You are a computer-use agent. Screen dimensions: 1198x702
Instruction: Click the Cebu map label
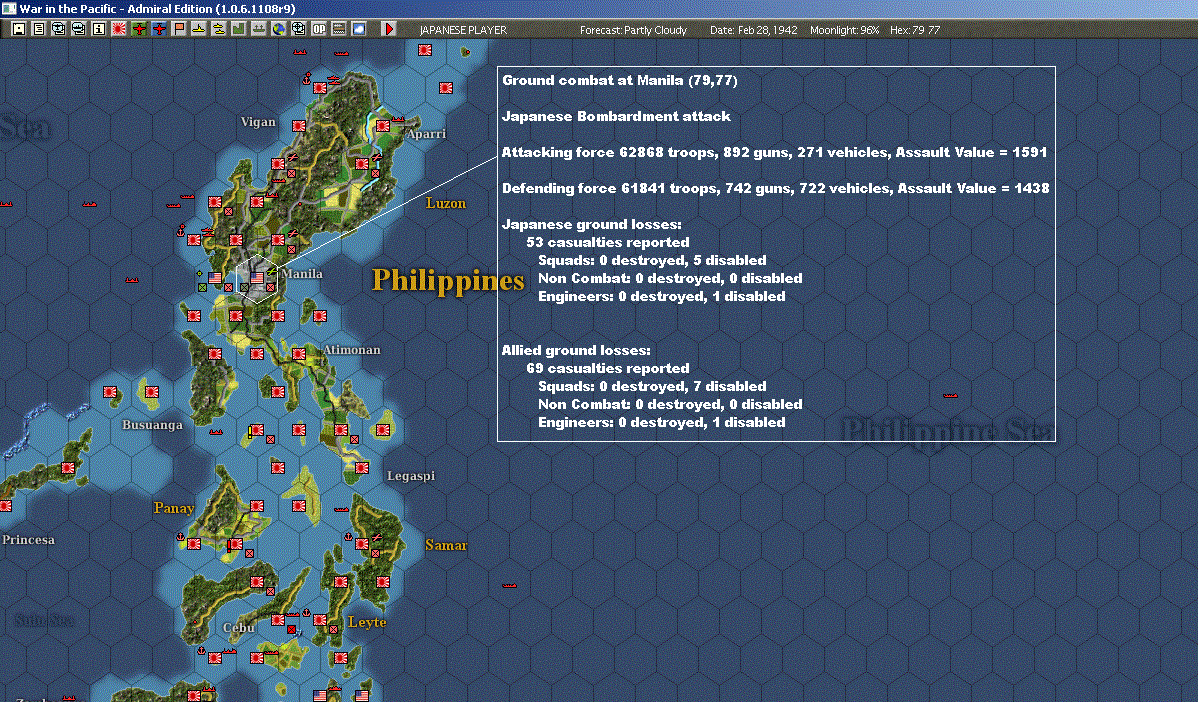238,628
